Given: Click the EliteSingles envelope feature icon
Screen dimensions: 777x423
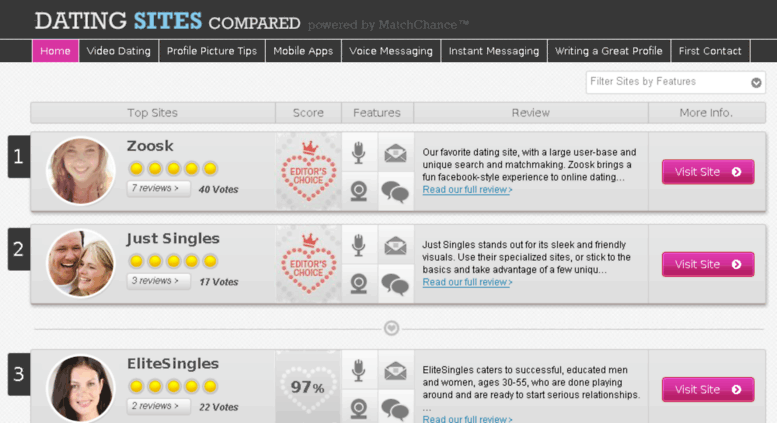Looking at the screenshot, I should pos(395,371).
